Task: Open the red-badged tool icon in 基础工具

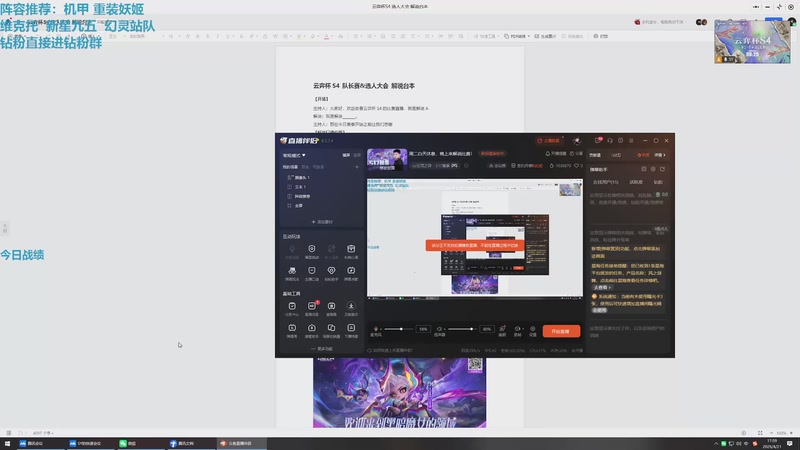Action: click(312, 308)
